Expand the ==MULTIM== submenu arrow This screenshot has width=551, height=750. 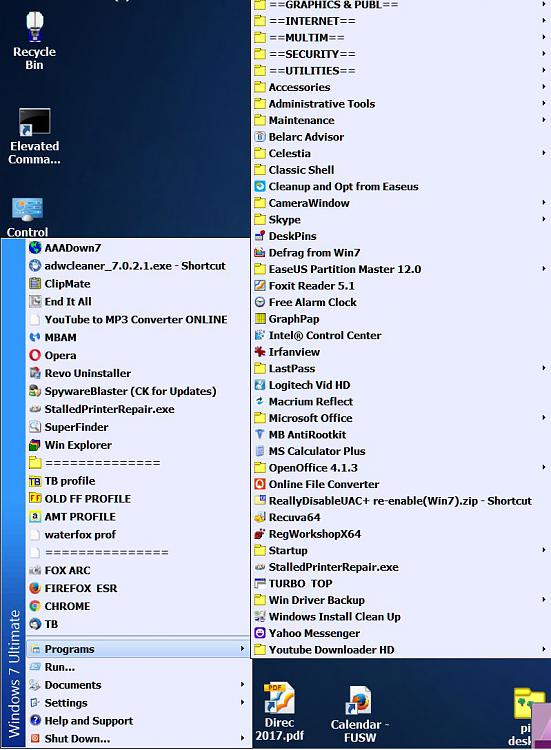tap(543, 37)
